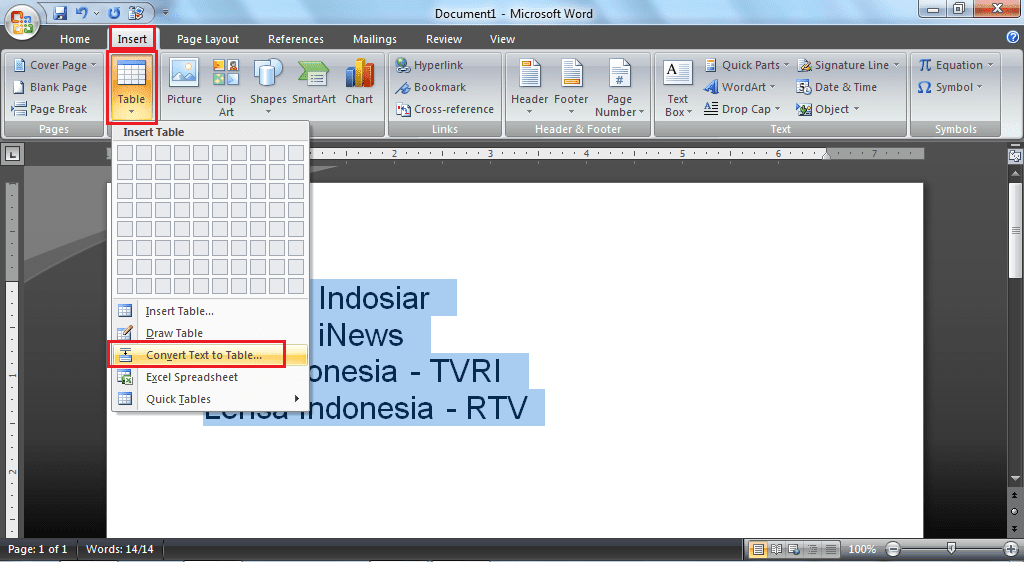Choose Convert Text to Table menu item
This screenshot has width=1024, height=562.
(203, 355)
